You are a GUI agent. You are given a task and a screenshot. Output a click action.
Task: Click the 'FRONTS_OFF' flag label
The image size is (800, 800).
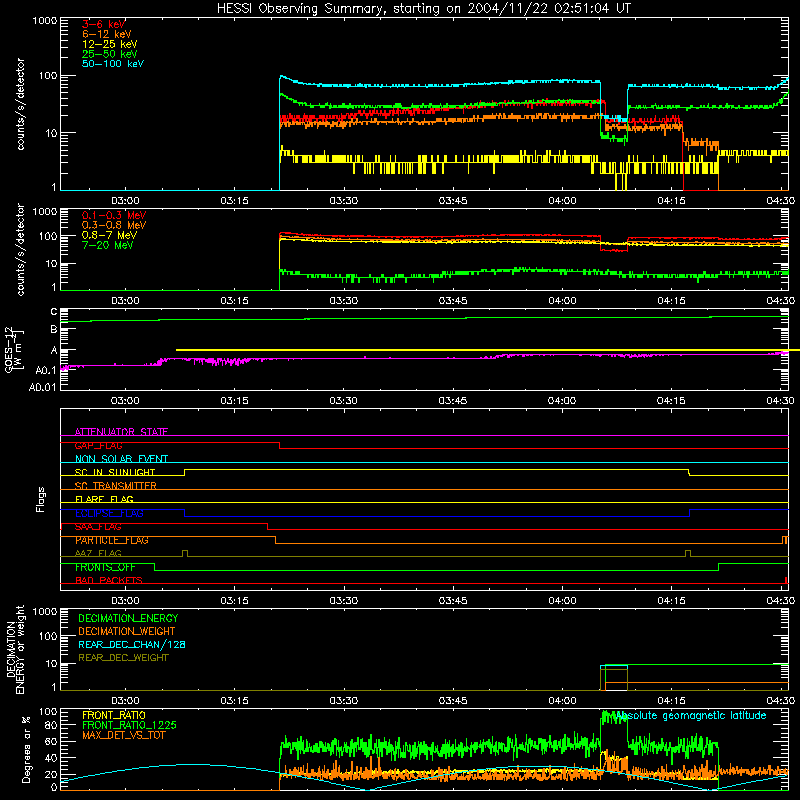click(x=105, y=567)
